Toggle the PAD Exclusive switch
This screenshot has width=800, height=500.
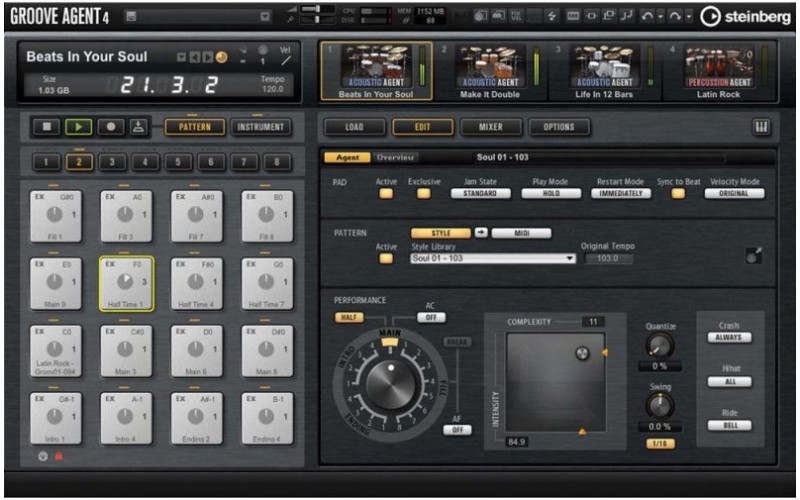tap(424, 193)
